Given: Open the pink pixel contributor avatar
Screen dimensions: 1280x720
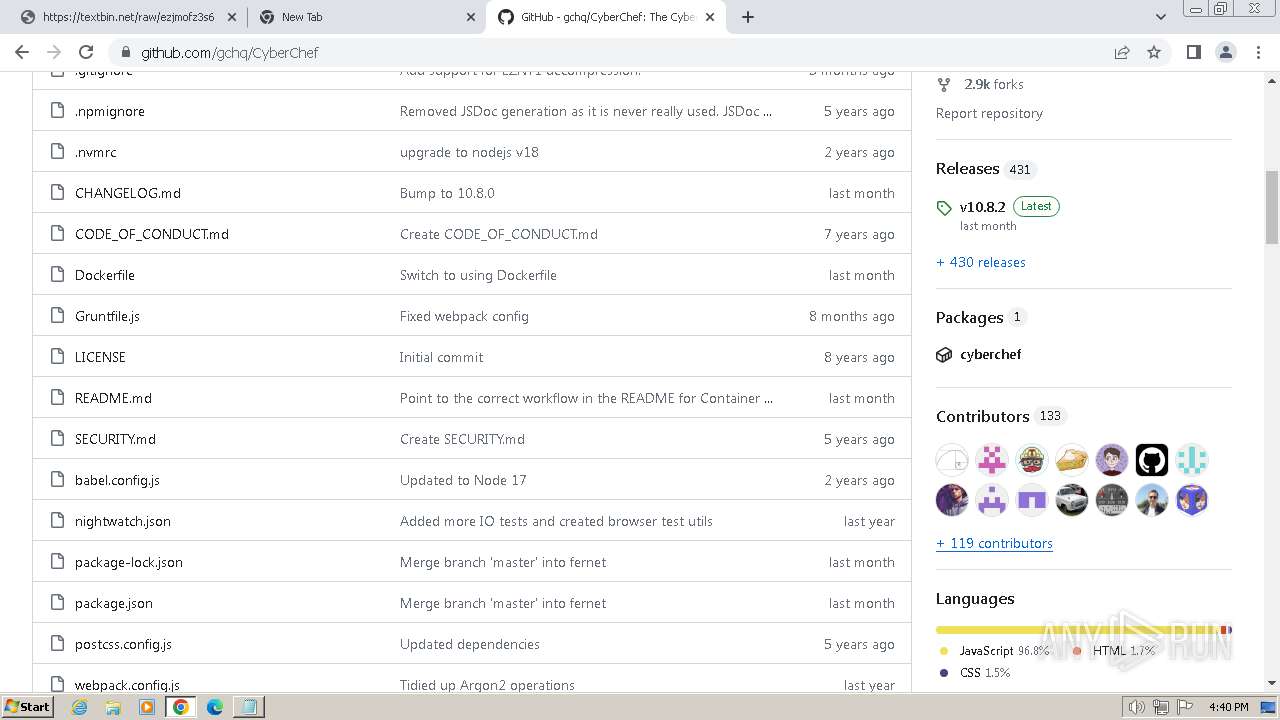Looking at the screenshot, I should [992, 460].
